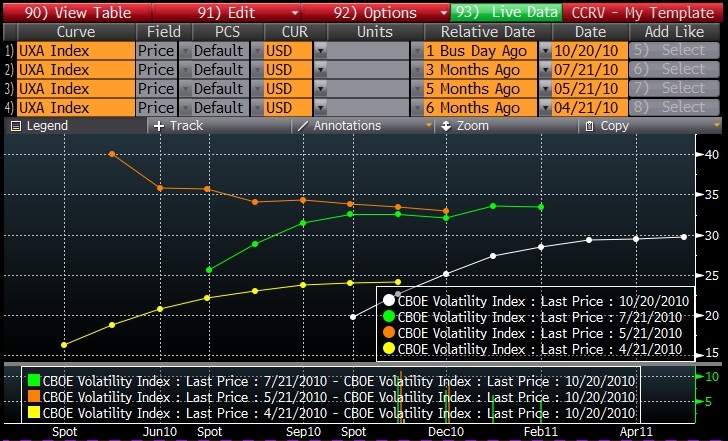Click the 05/21/10 date field
Image resolution: width=728 pixels, height=441 pixels.
click(590, 88)
